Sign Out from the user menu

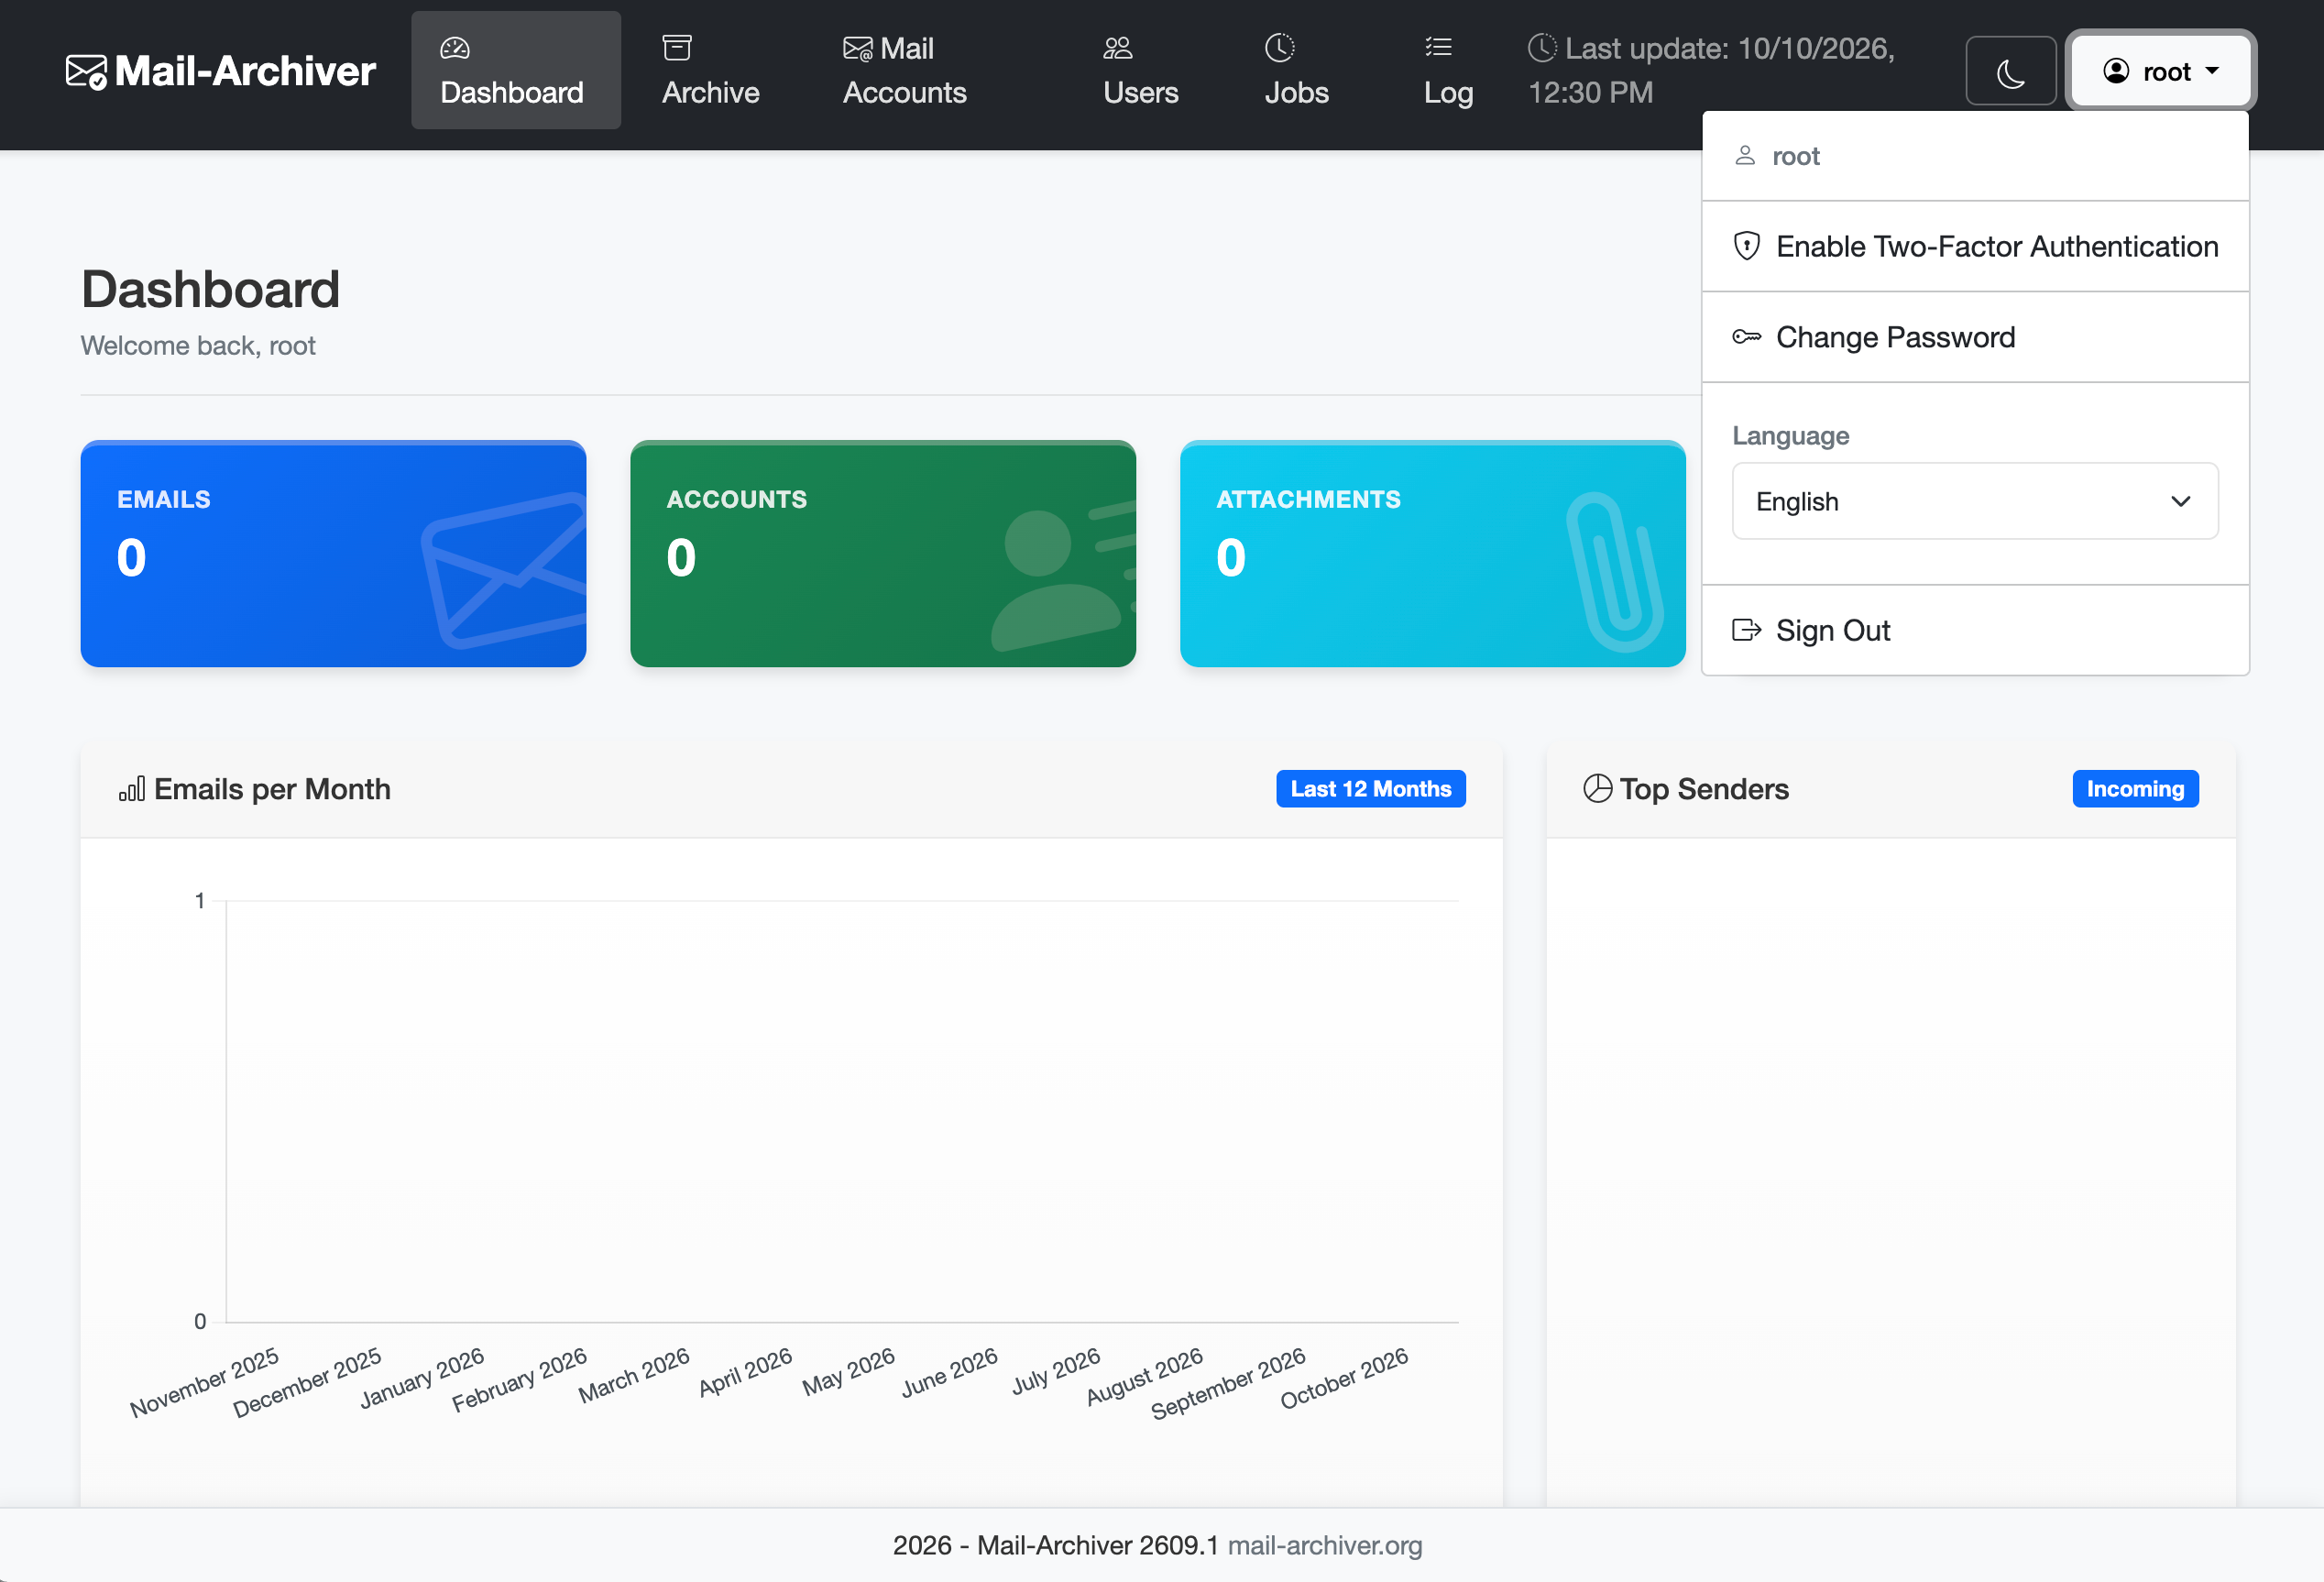click(1974, 630)
